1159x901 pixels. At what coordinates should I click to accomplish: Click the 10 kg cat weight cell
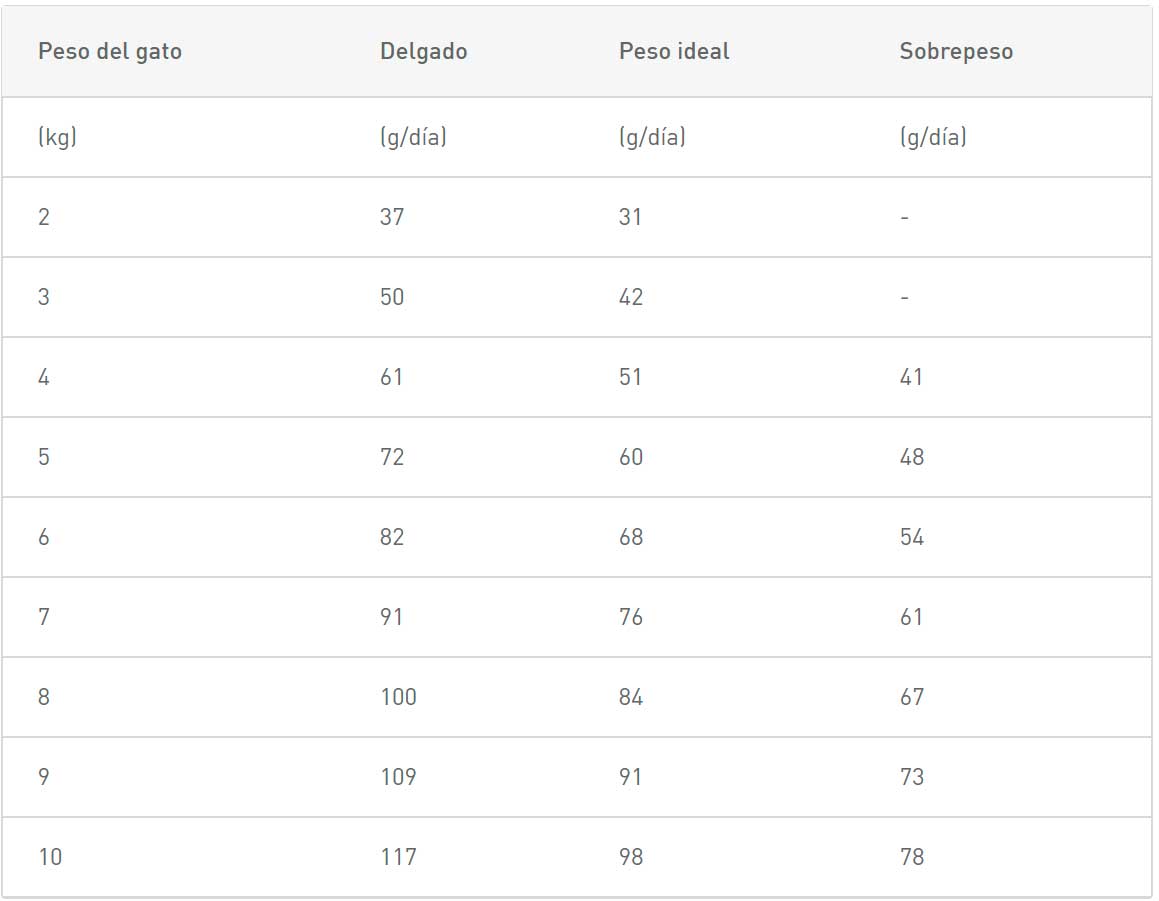[x=50, y=857]
